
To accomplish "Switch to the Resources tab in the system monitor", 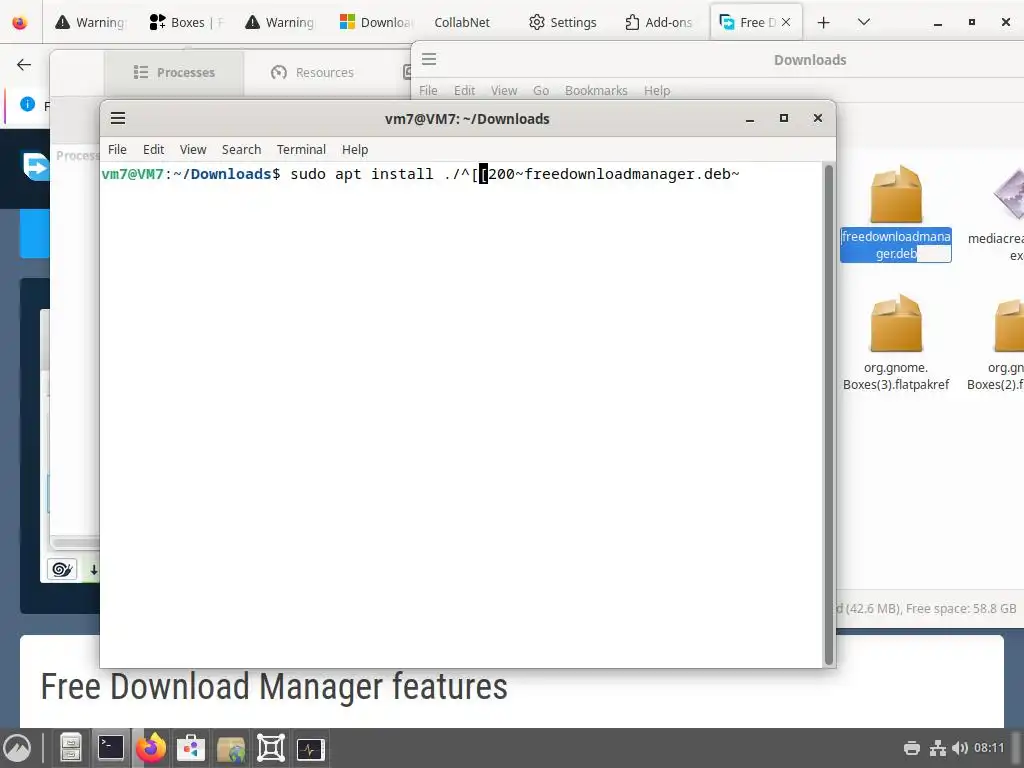I will (x=312, y=72).
